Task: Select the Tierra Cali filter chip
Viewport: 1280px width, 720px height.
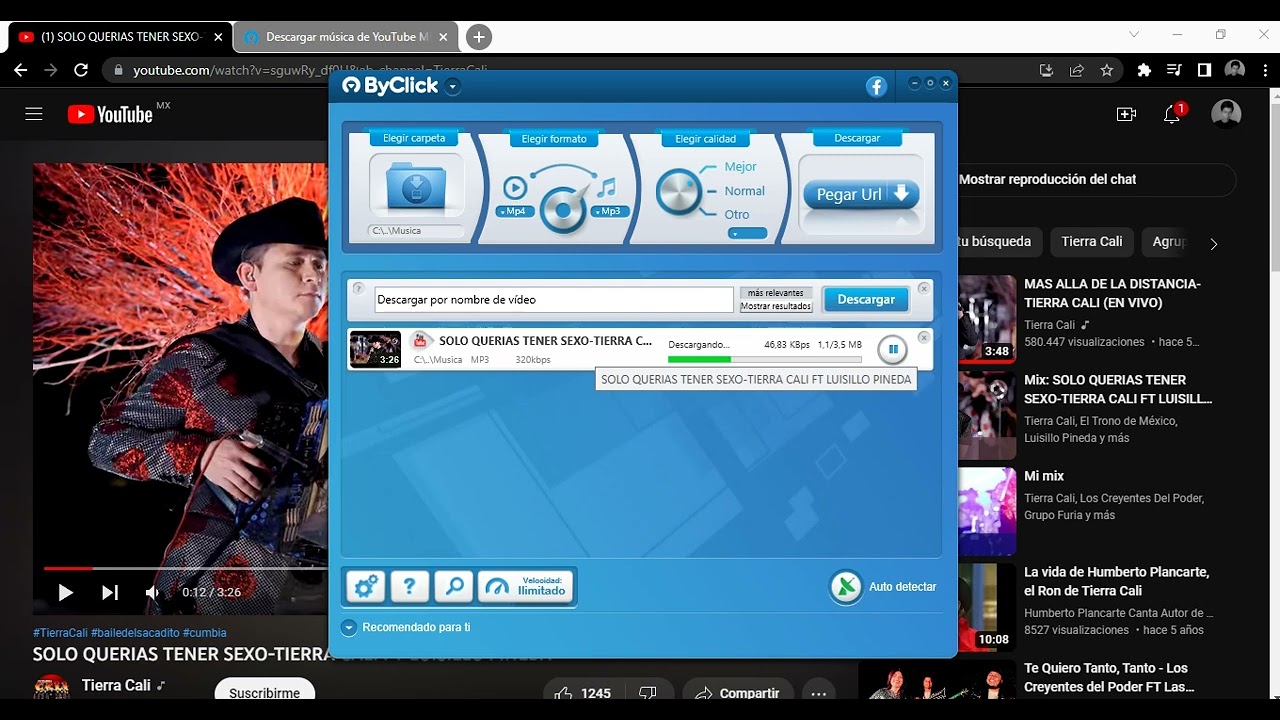Action: [1091, 241]
